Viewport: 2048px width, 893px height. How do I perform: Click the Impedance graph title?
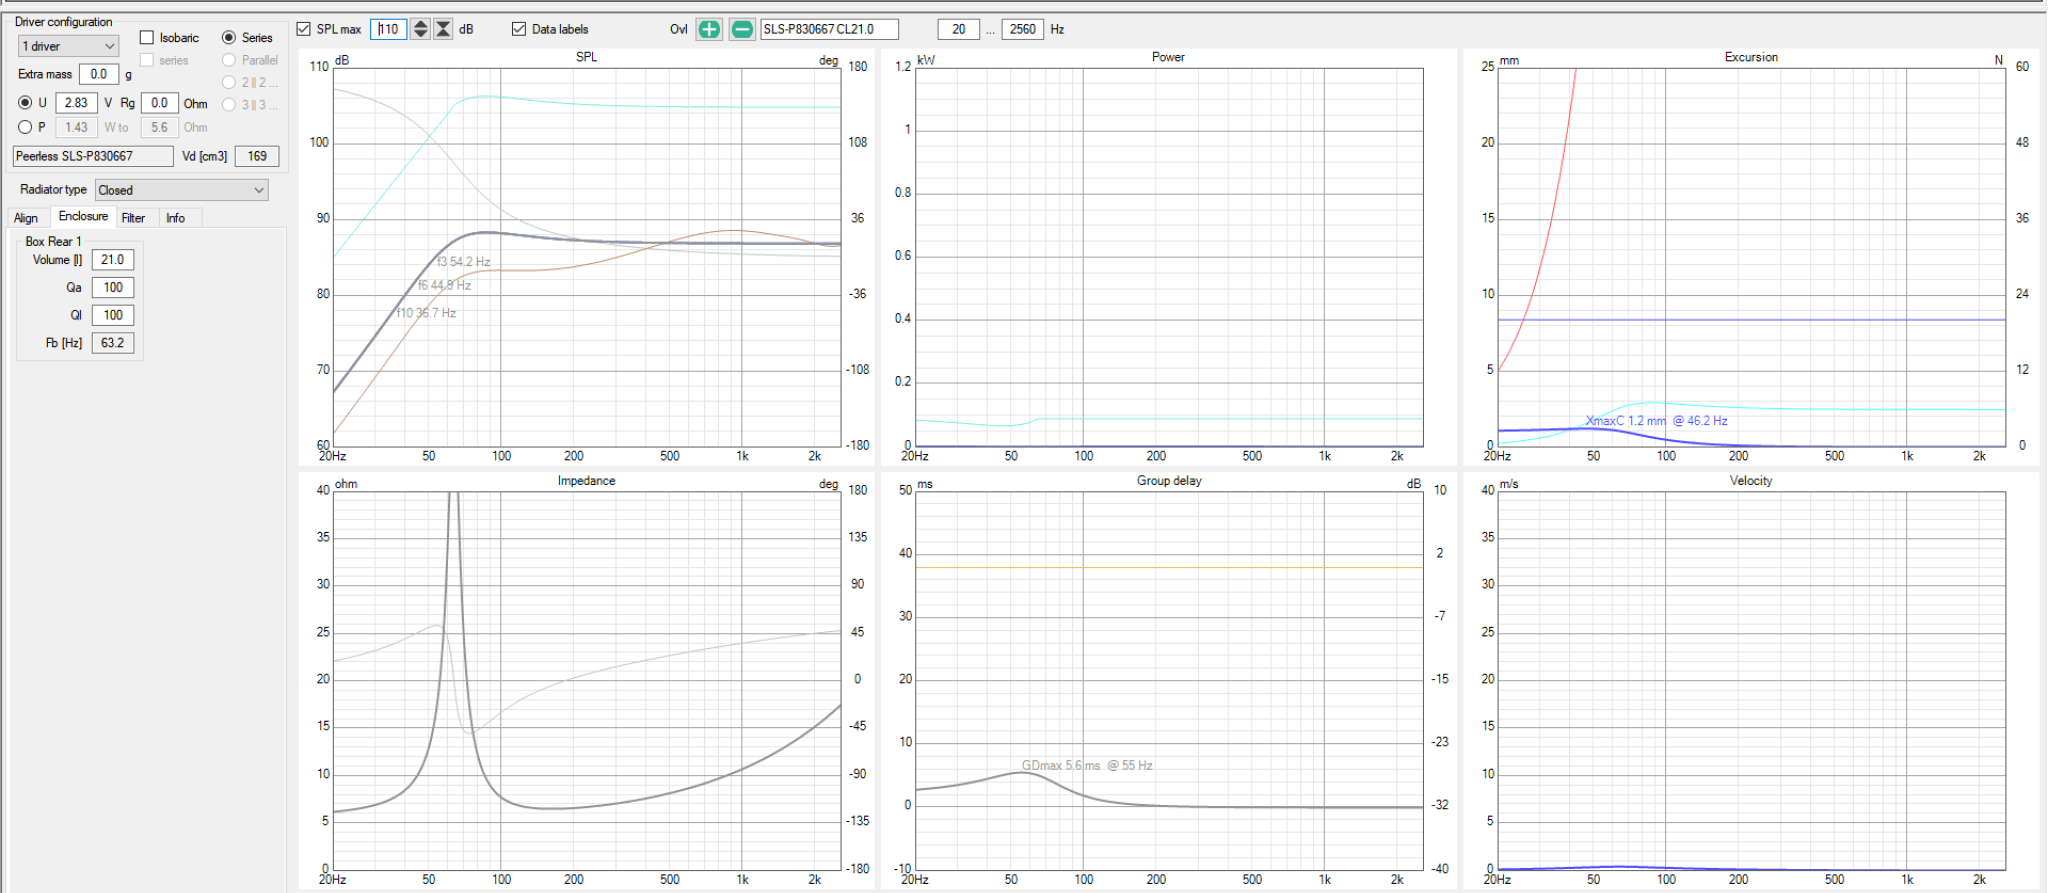[x=586, y=481]
